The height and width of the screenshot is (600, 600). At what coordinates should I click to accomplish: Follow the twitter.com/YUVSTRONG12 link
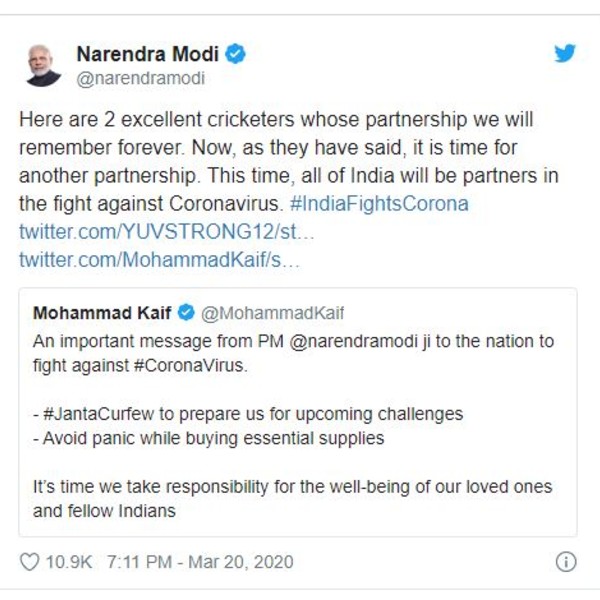[x=167, y=231]
